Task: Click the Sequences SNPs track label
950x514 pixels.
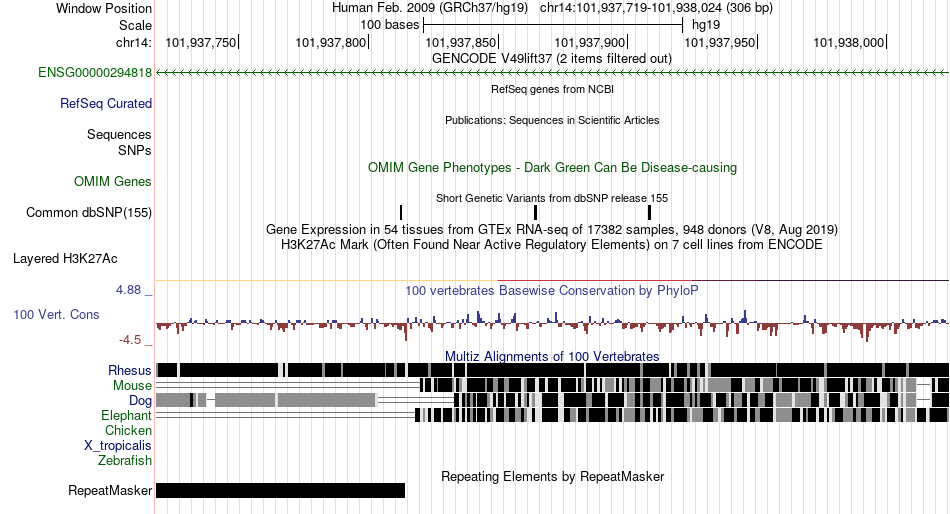Action: 119,142
